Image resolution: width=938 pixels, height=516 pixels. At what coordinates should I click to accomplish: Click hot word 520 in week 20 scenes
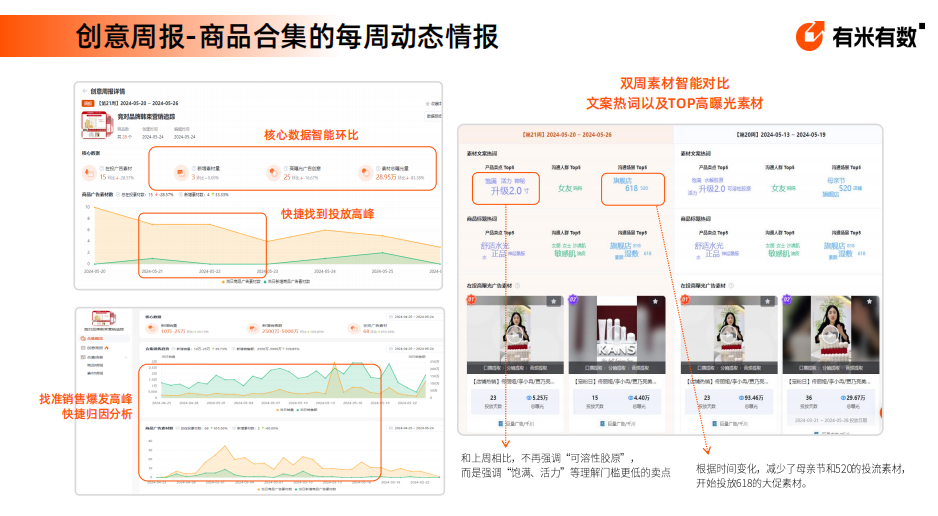click(x=845, y=188)
